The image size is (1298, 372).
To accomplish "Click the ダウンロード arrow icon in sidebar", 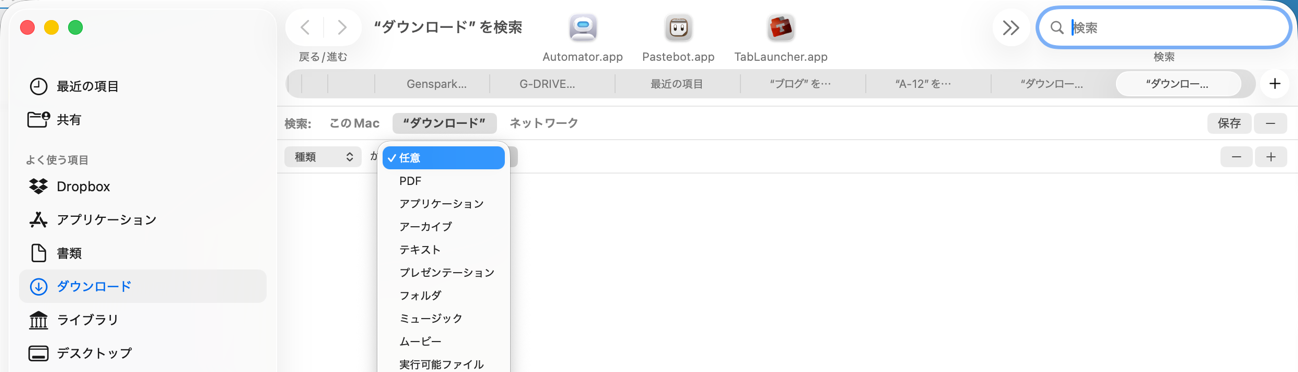I will 38,286.
